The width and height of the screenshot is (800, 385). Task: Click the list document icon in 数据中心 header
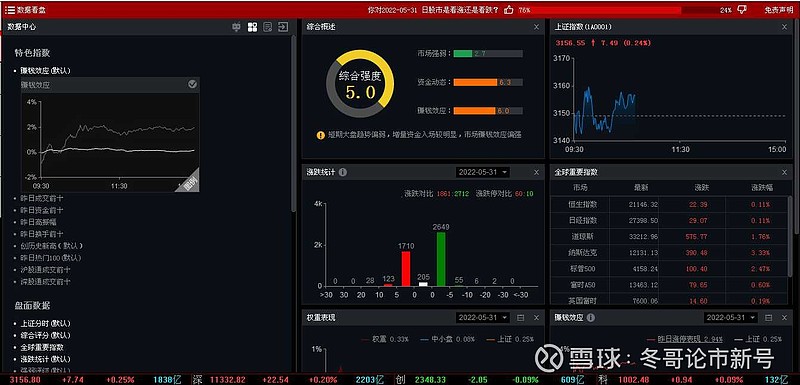(267, 27)
